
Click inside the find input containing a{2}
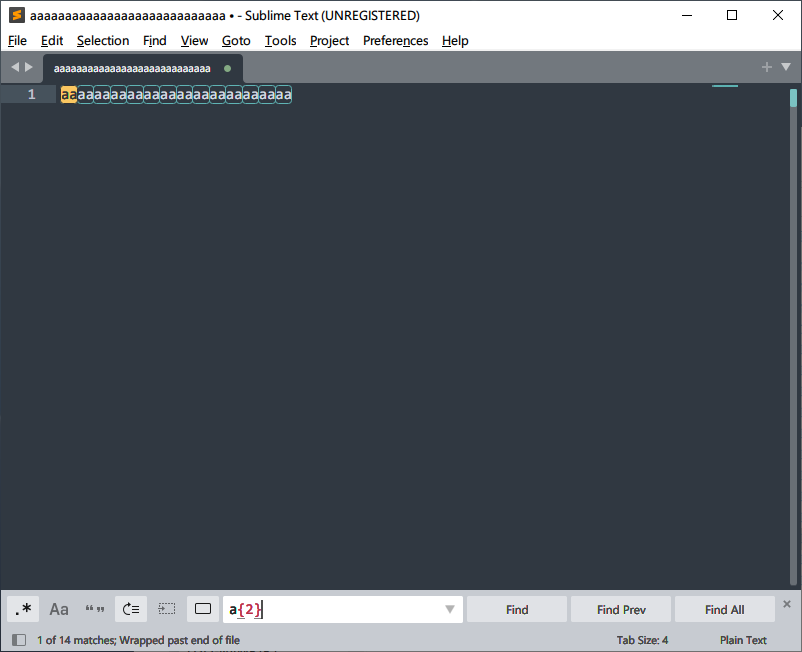click(x=330, y=609)
